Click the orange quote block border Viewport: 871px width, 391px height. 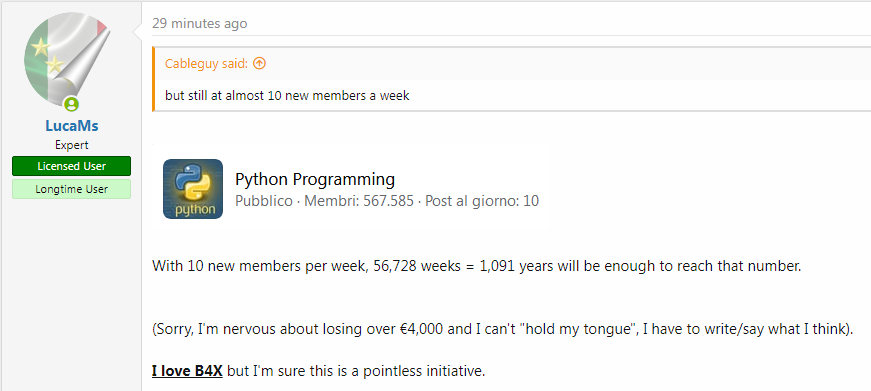pos(153,79)
